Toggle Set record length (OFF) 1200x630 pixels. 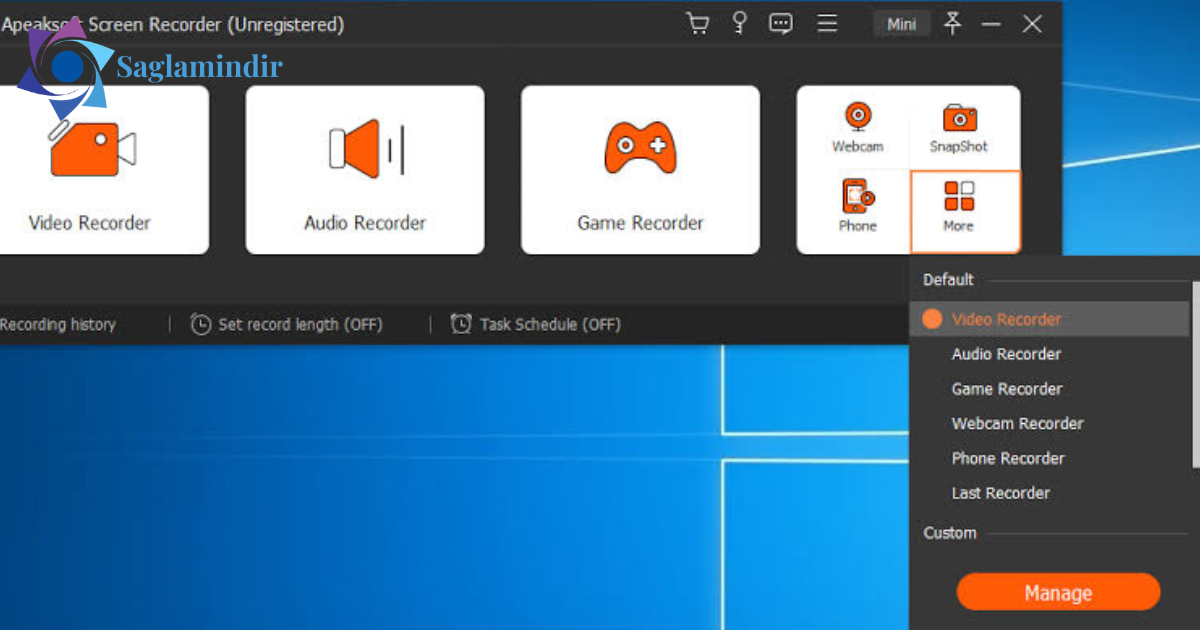point(300,324)
